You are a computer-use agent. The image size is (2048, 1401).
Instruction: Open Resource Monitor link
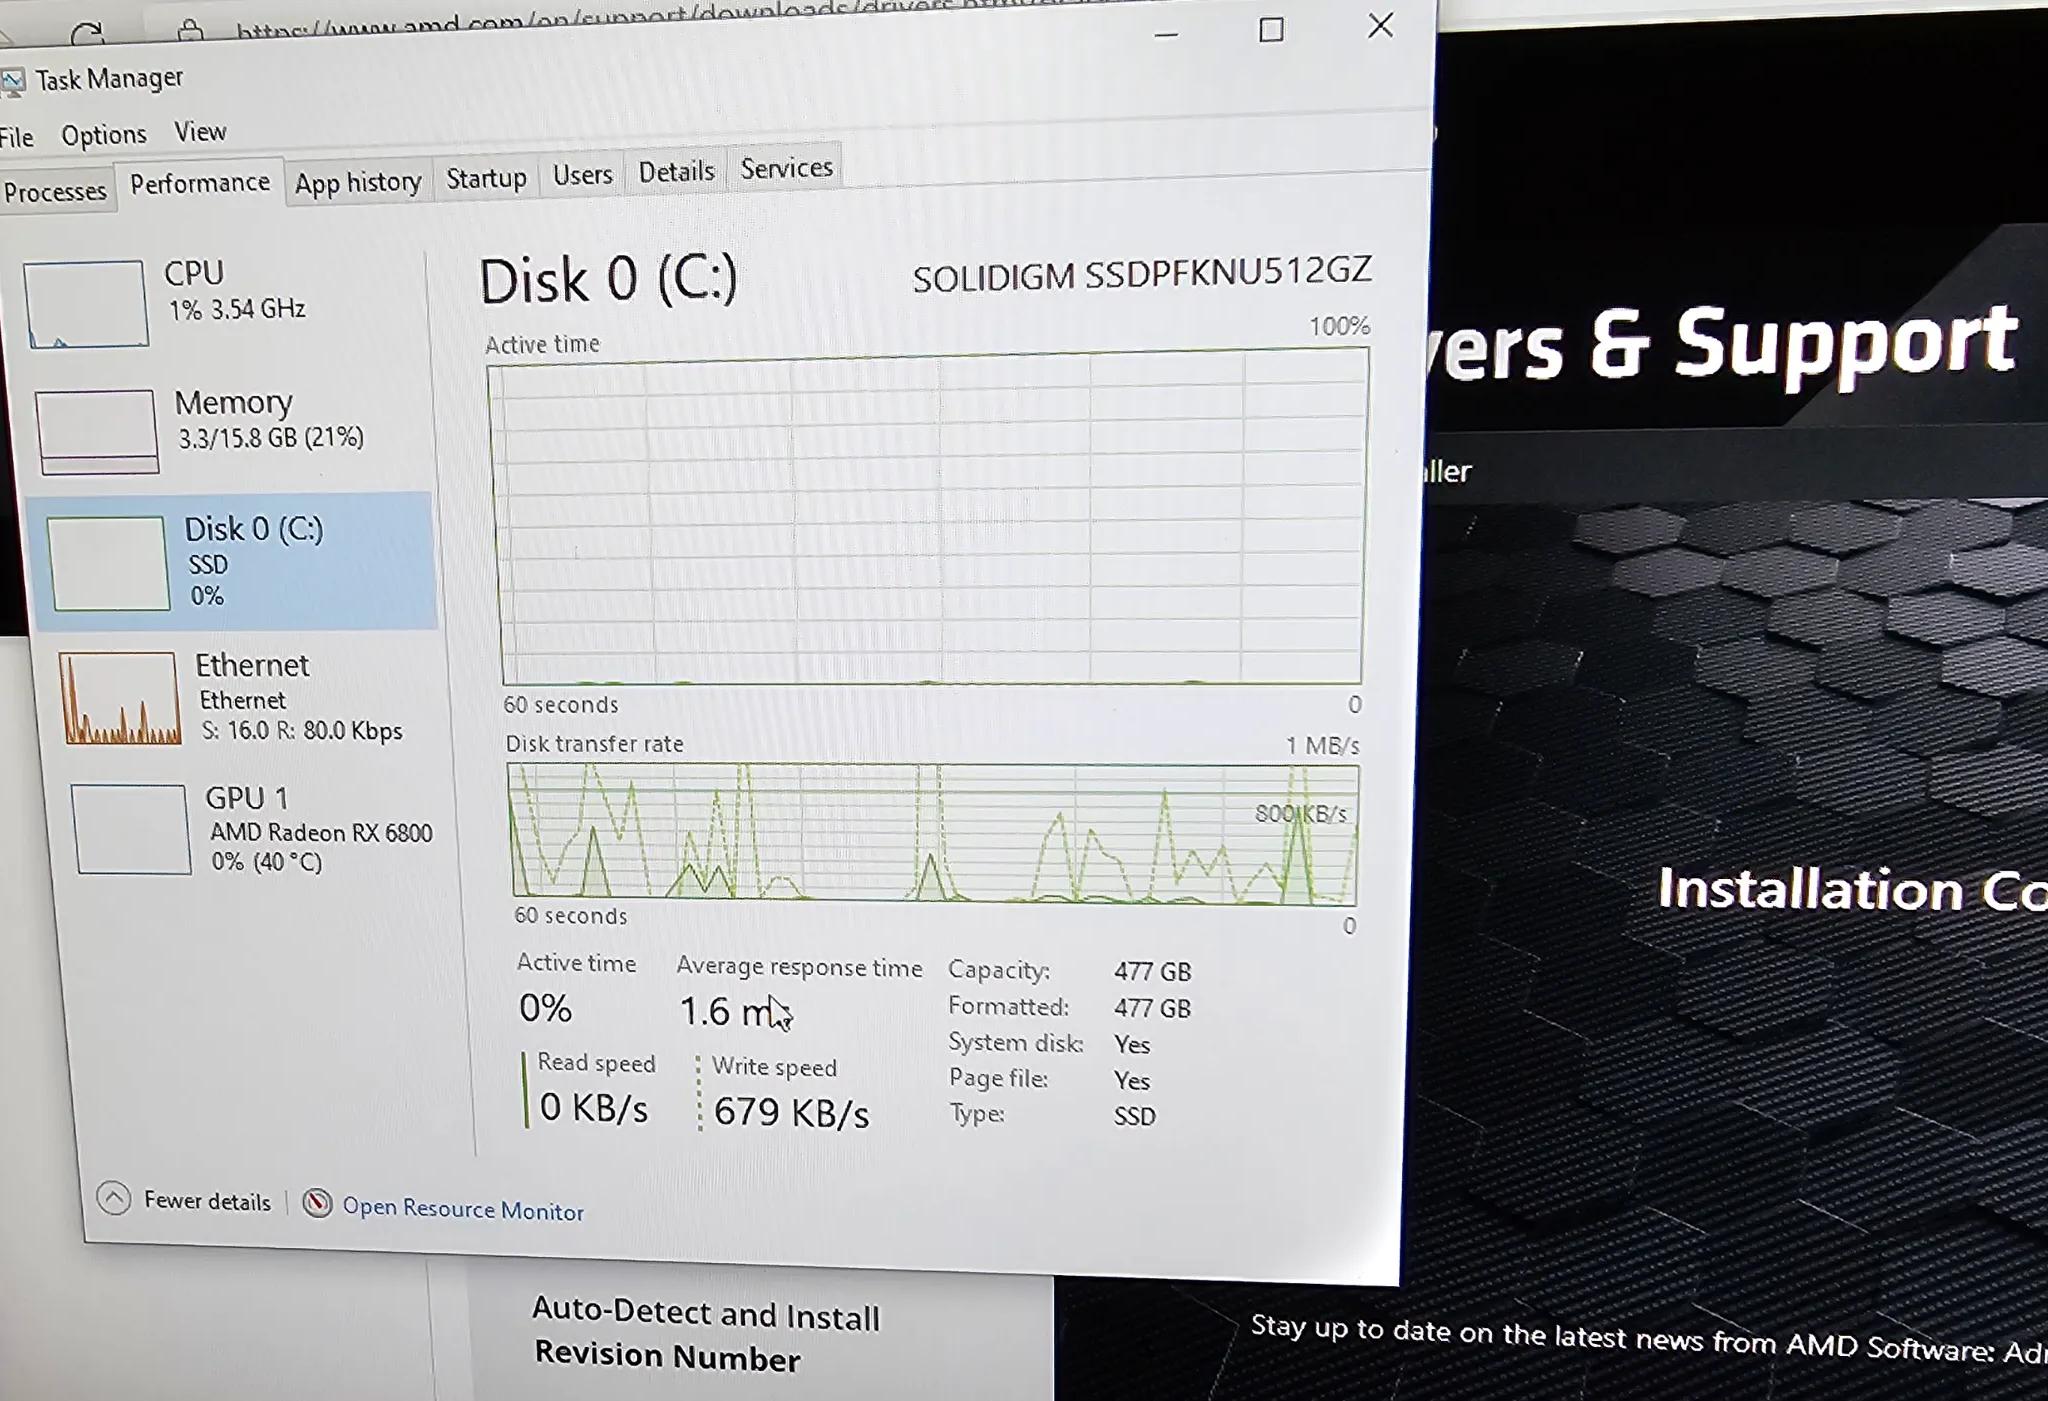point(463,1209)
